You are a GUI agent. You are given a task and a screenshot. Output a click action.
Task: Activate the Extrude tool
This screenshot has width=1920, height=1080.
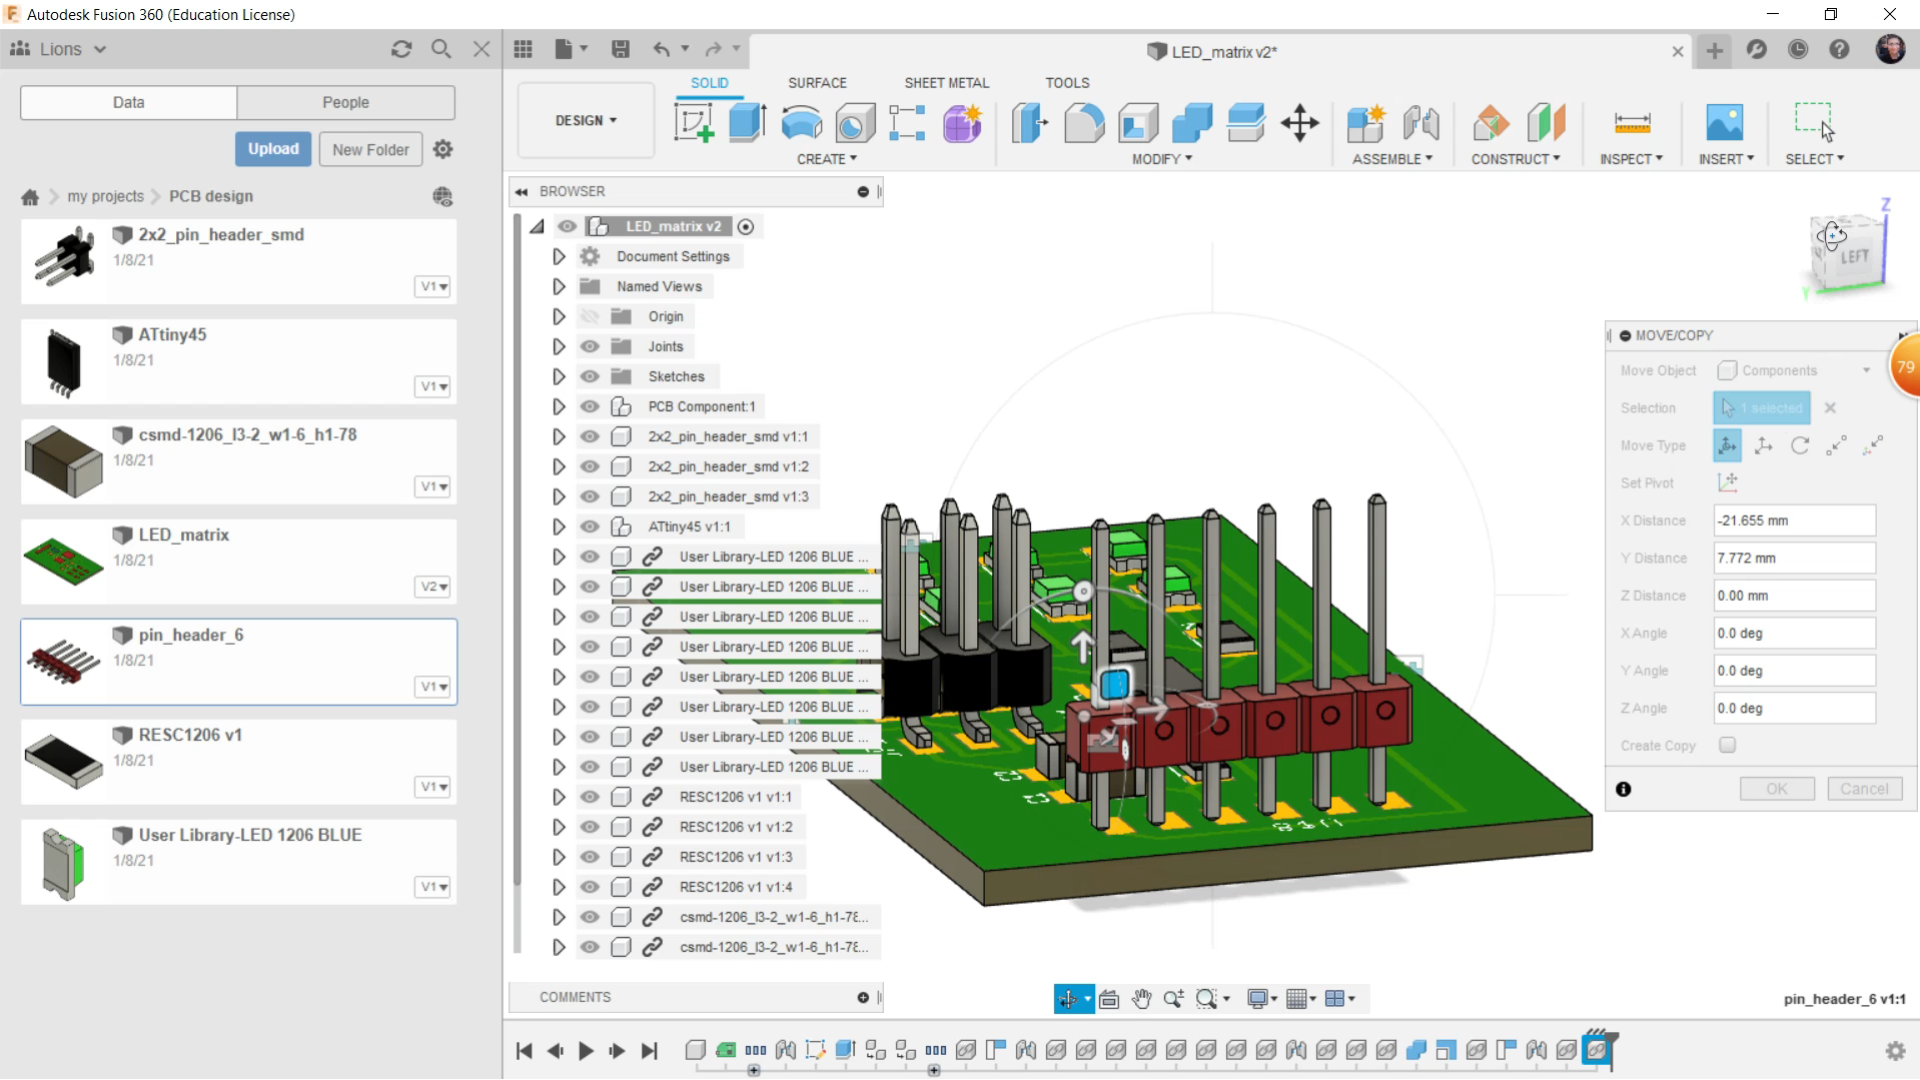pos(748,122)
